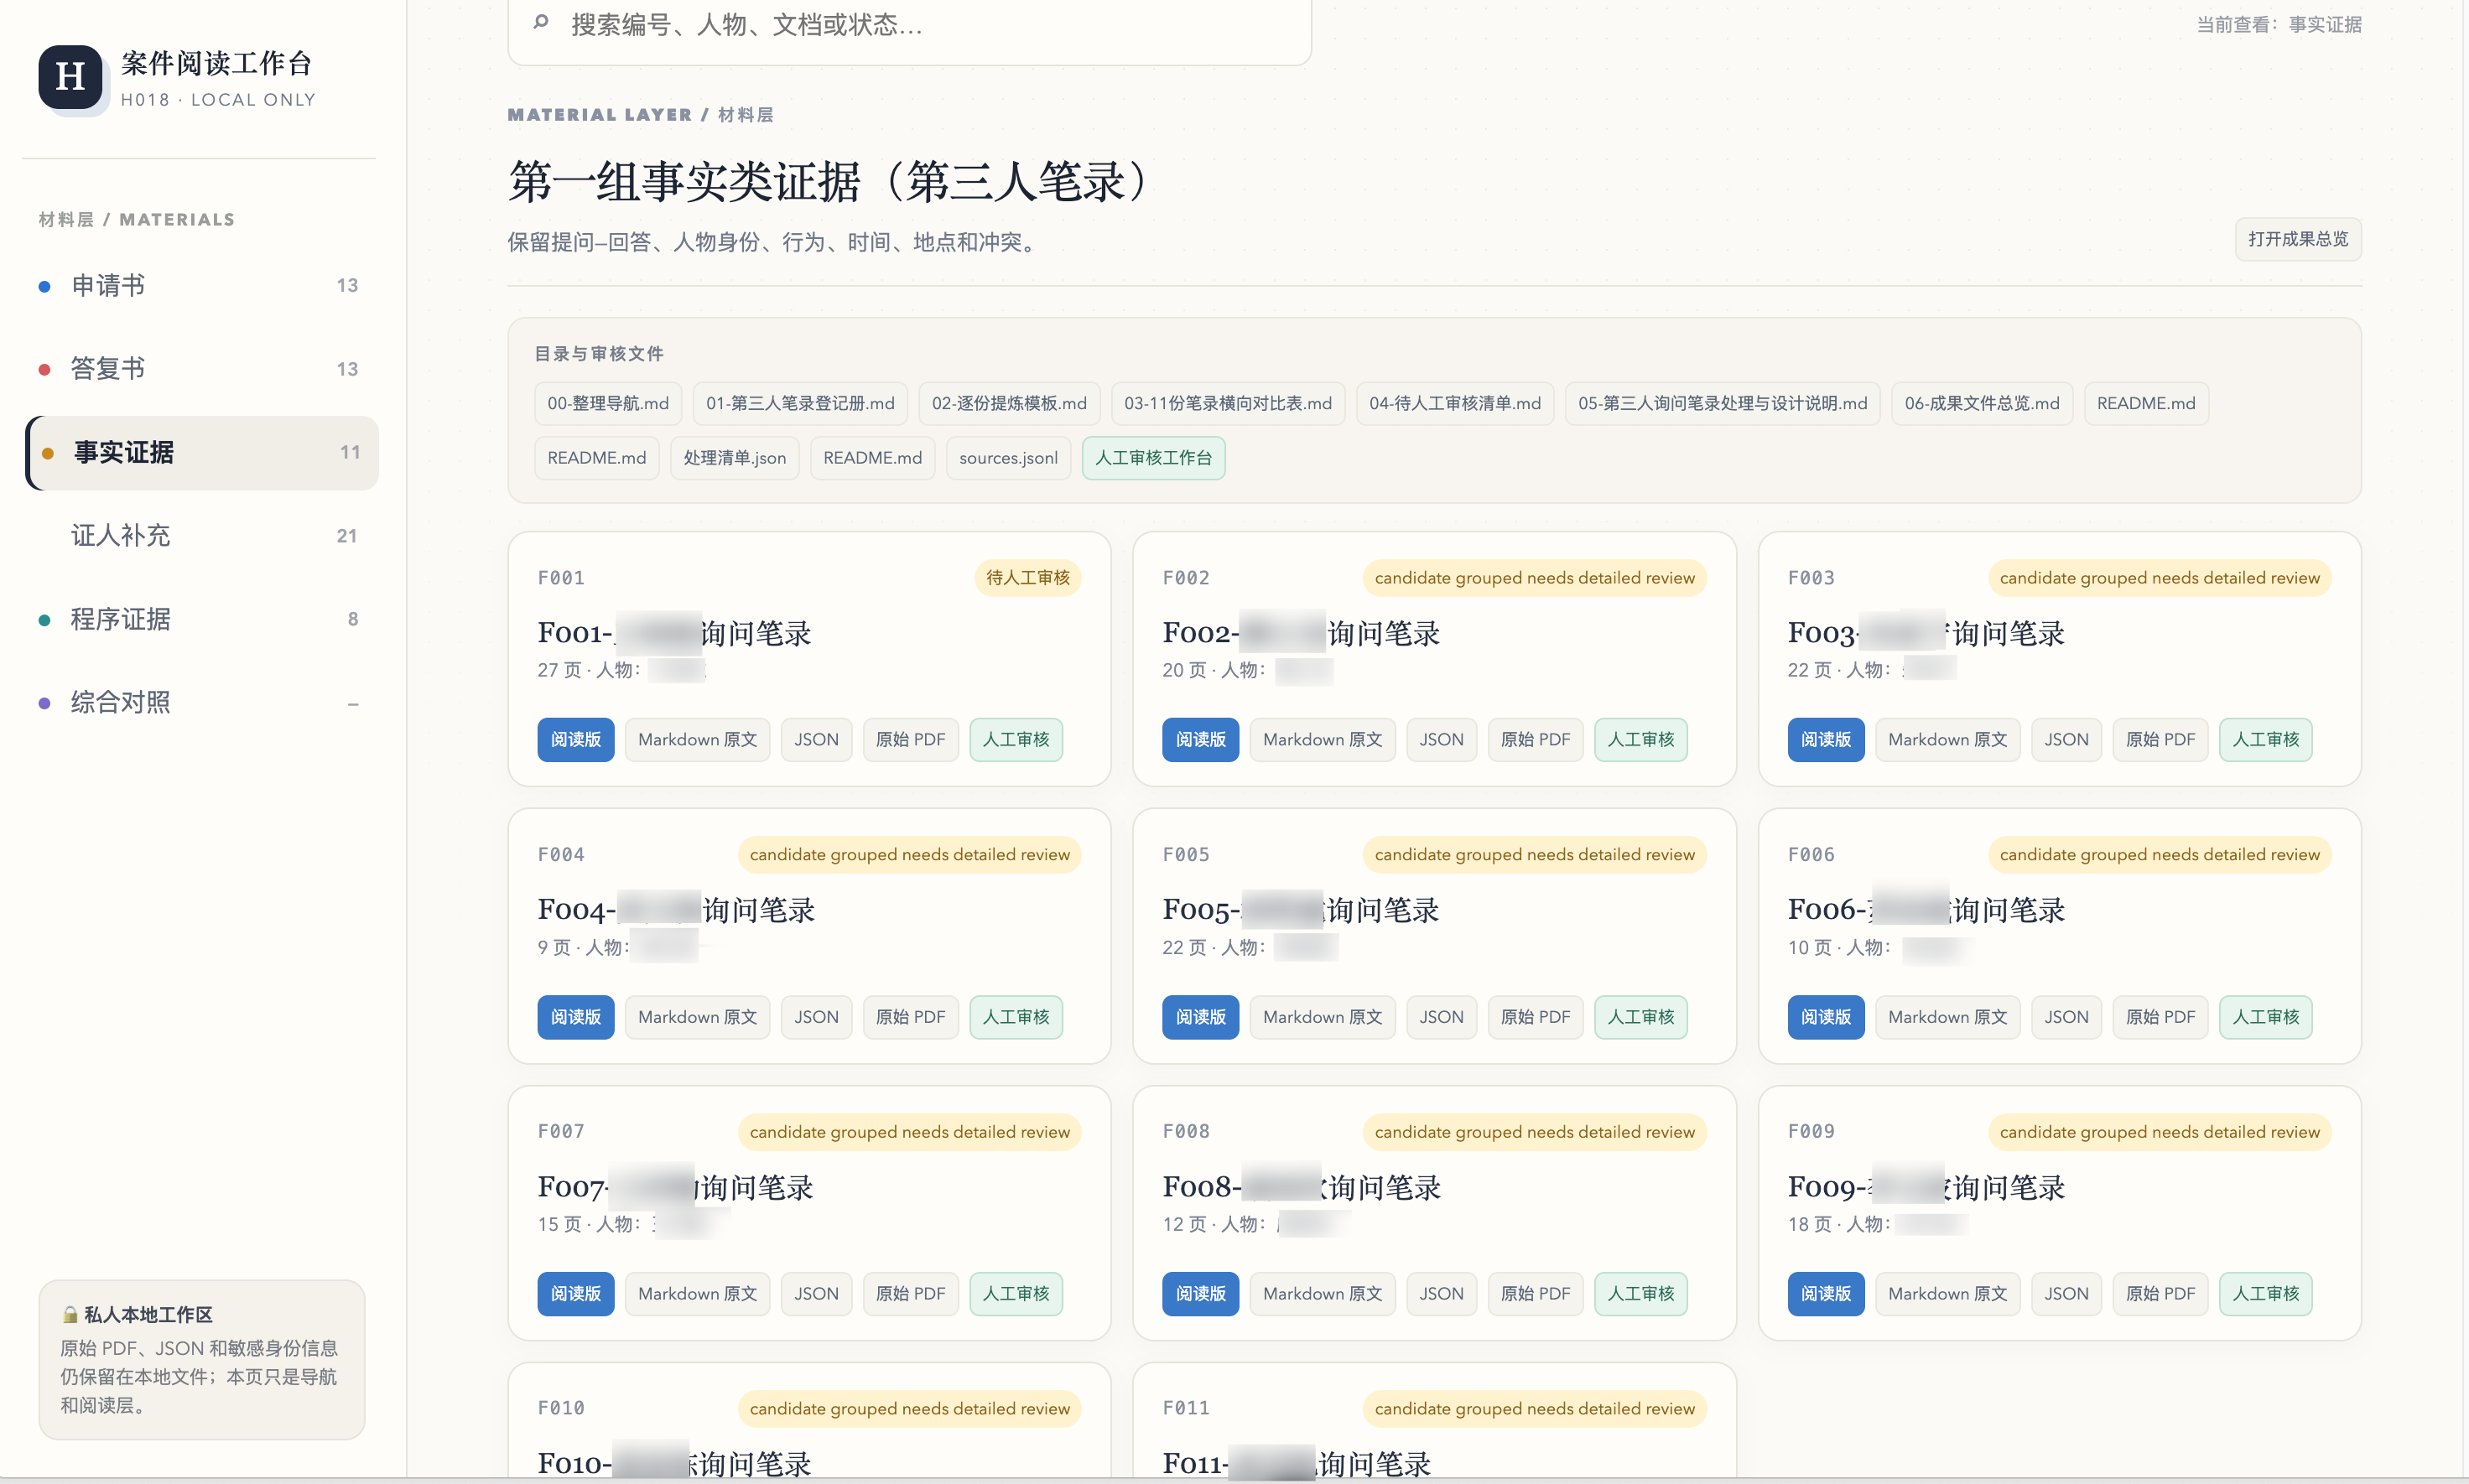Start 人工审核 on F003

point(2266,740)
